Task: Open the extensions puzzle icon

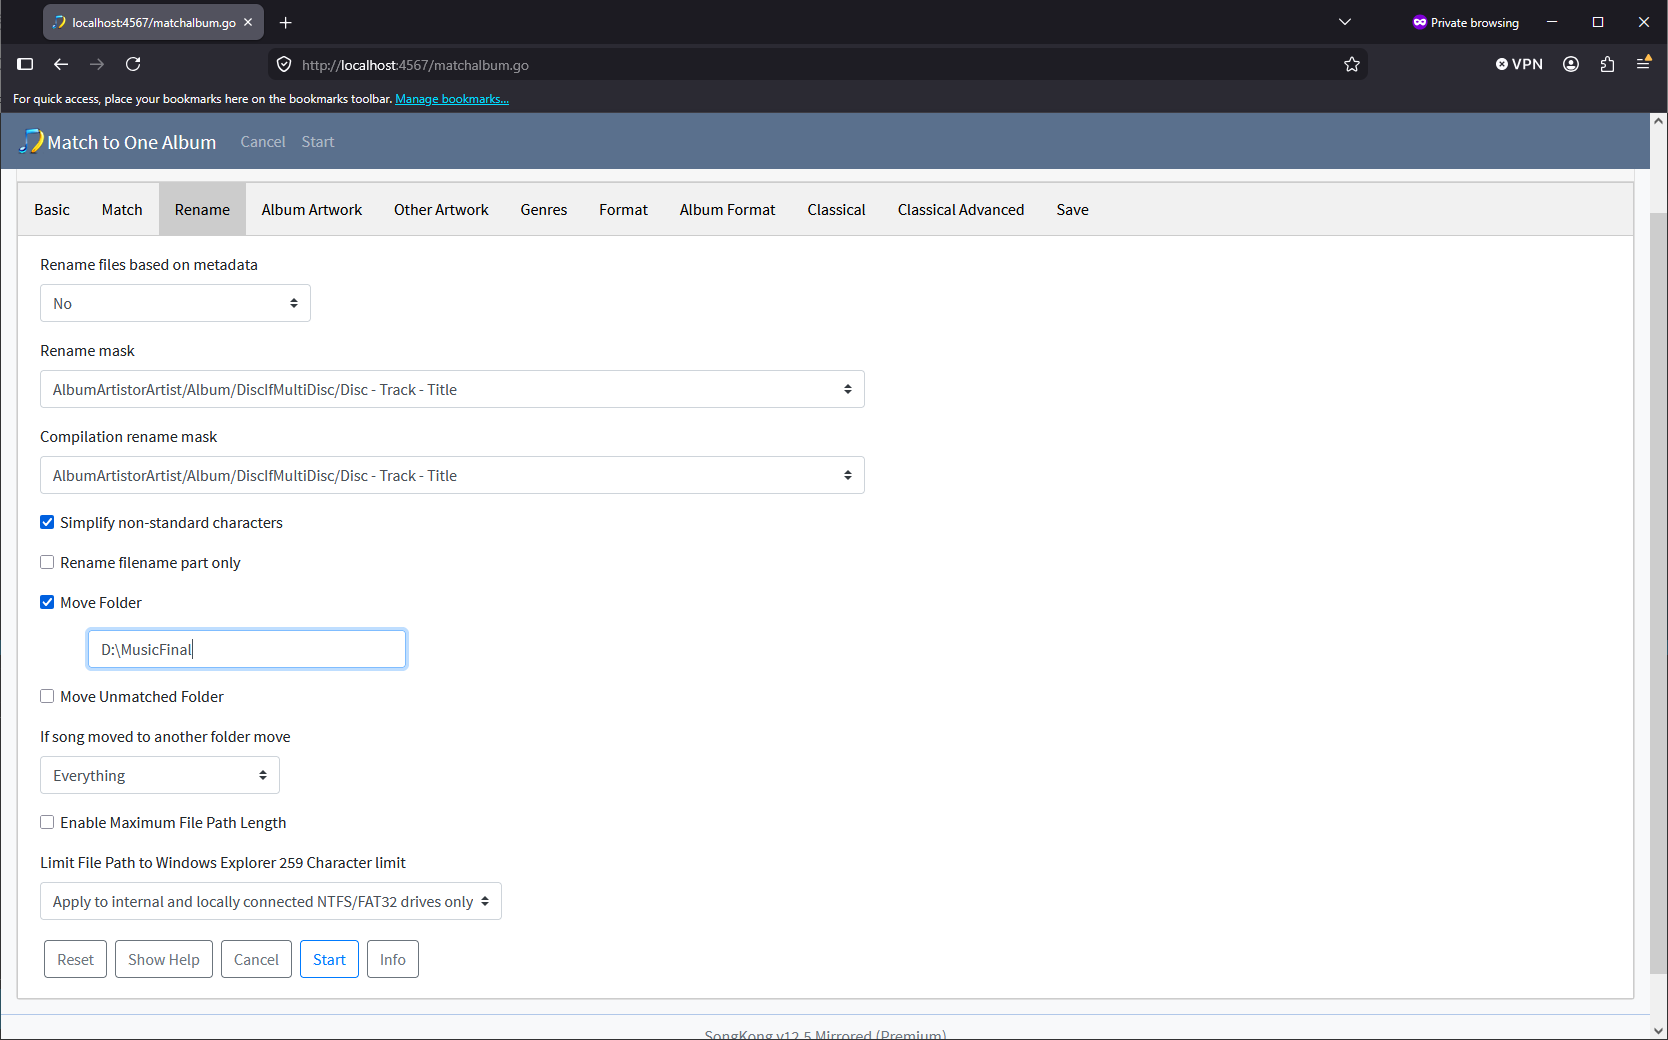Action: point(1607,64)
